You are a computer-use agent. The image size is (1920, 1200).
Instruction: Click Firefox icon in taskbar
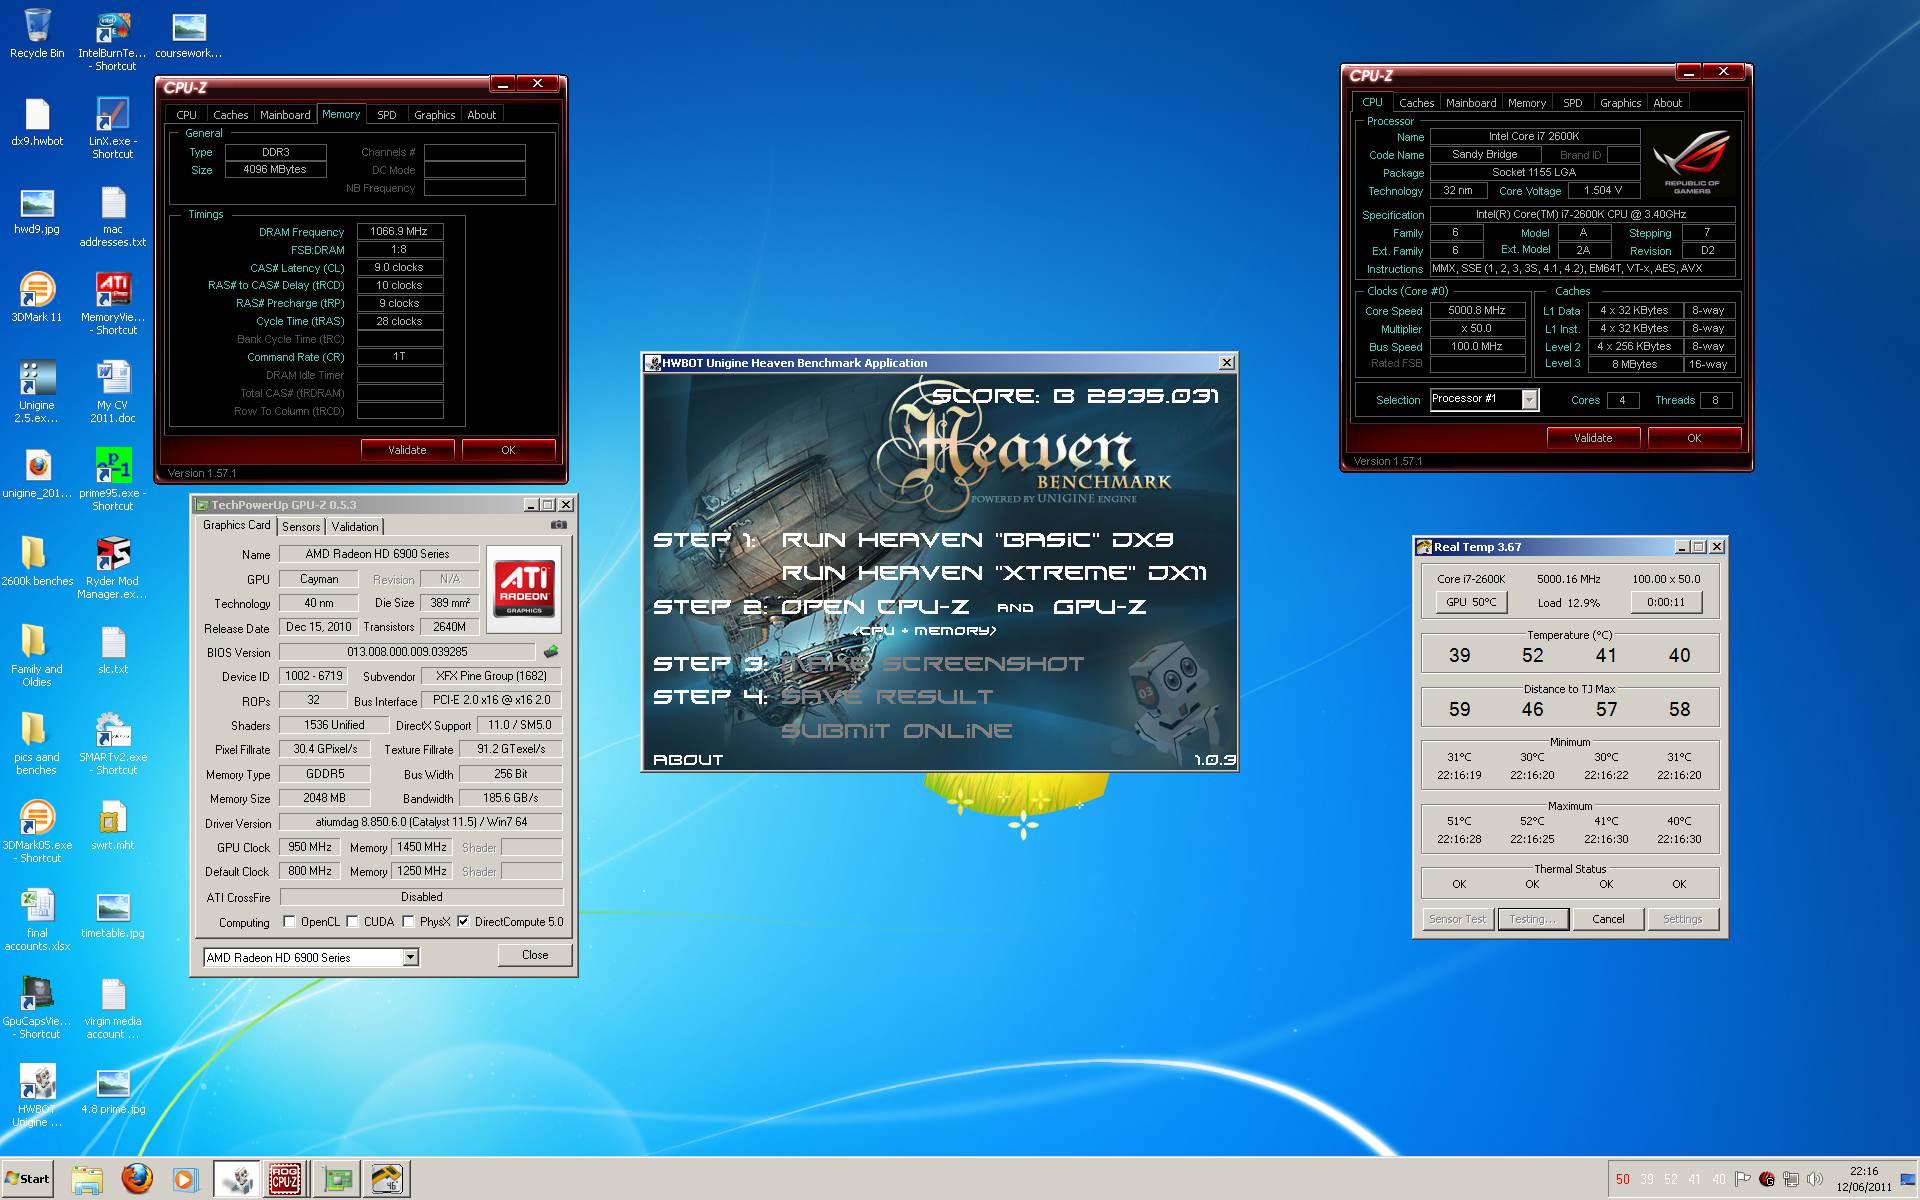137,1179
